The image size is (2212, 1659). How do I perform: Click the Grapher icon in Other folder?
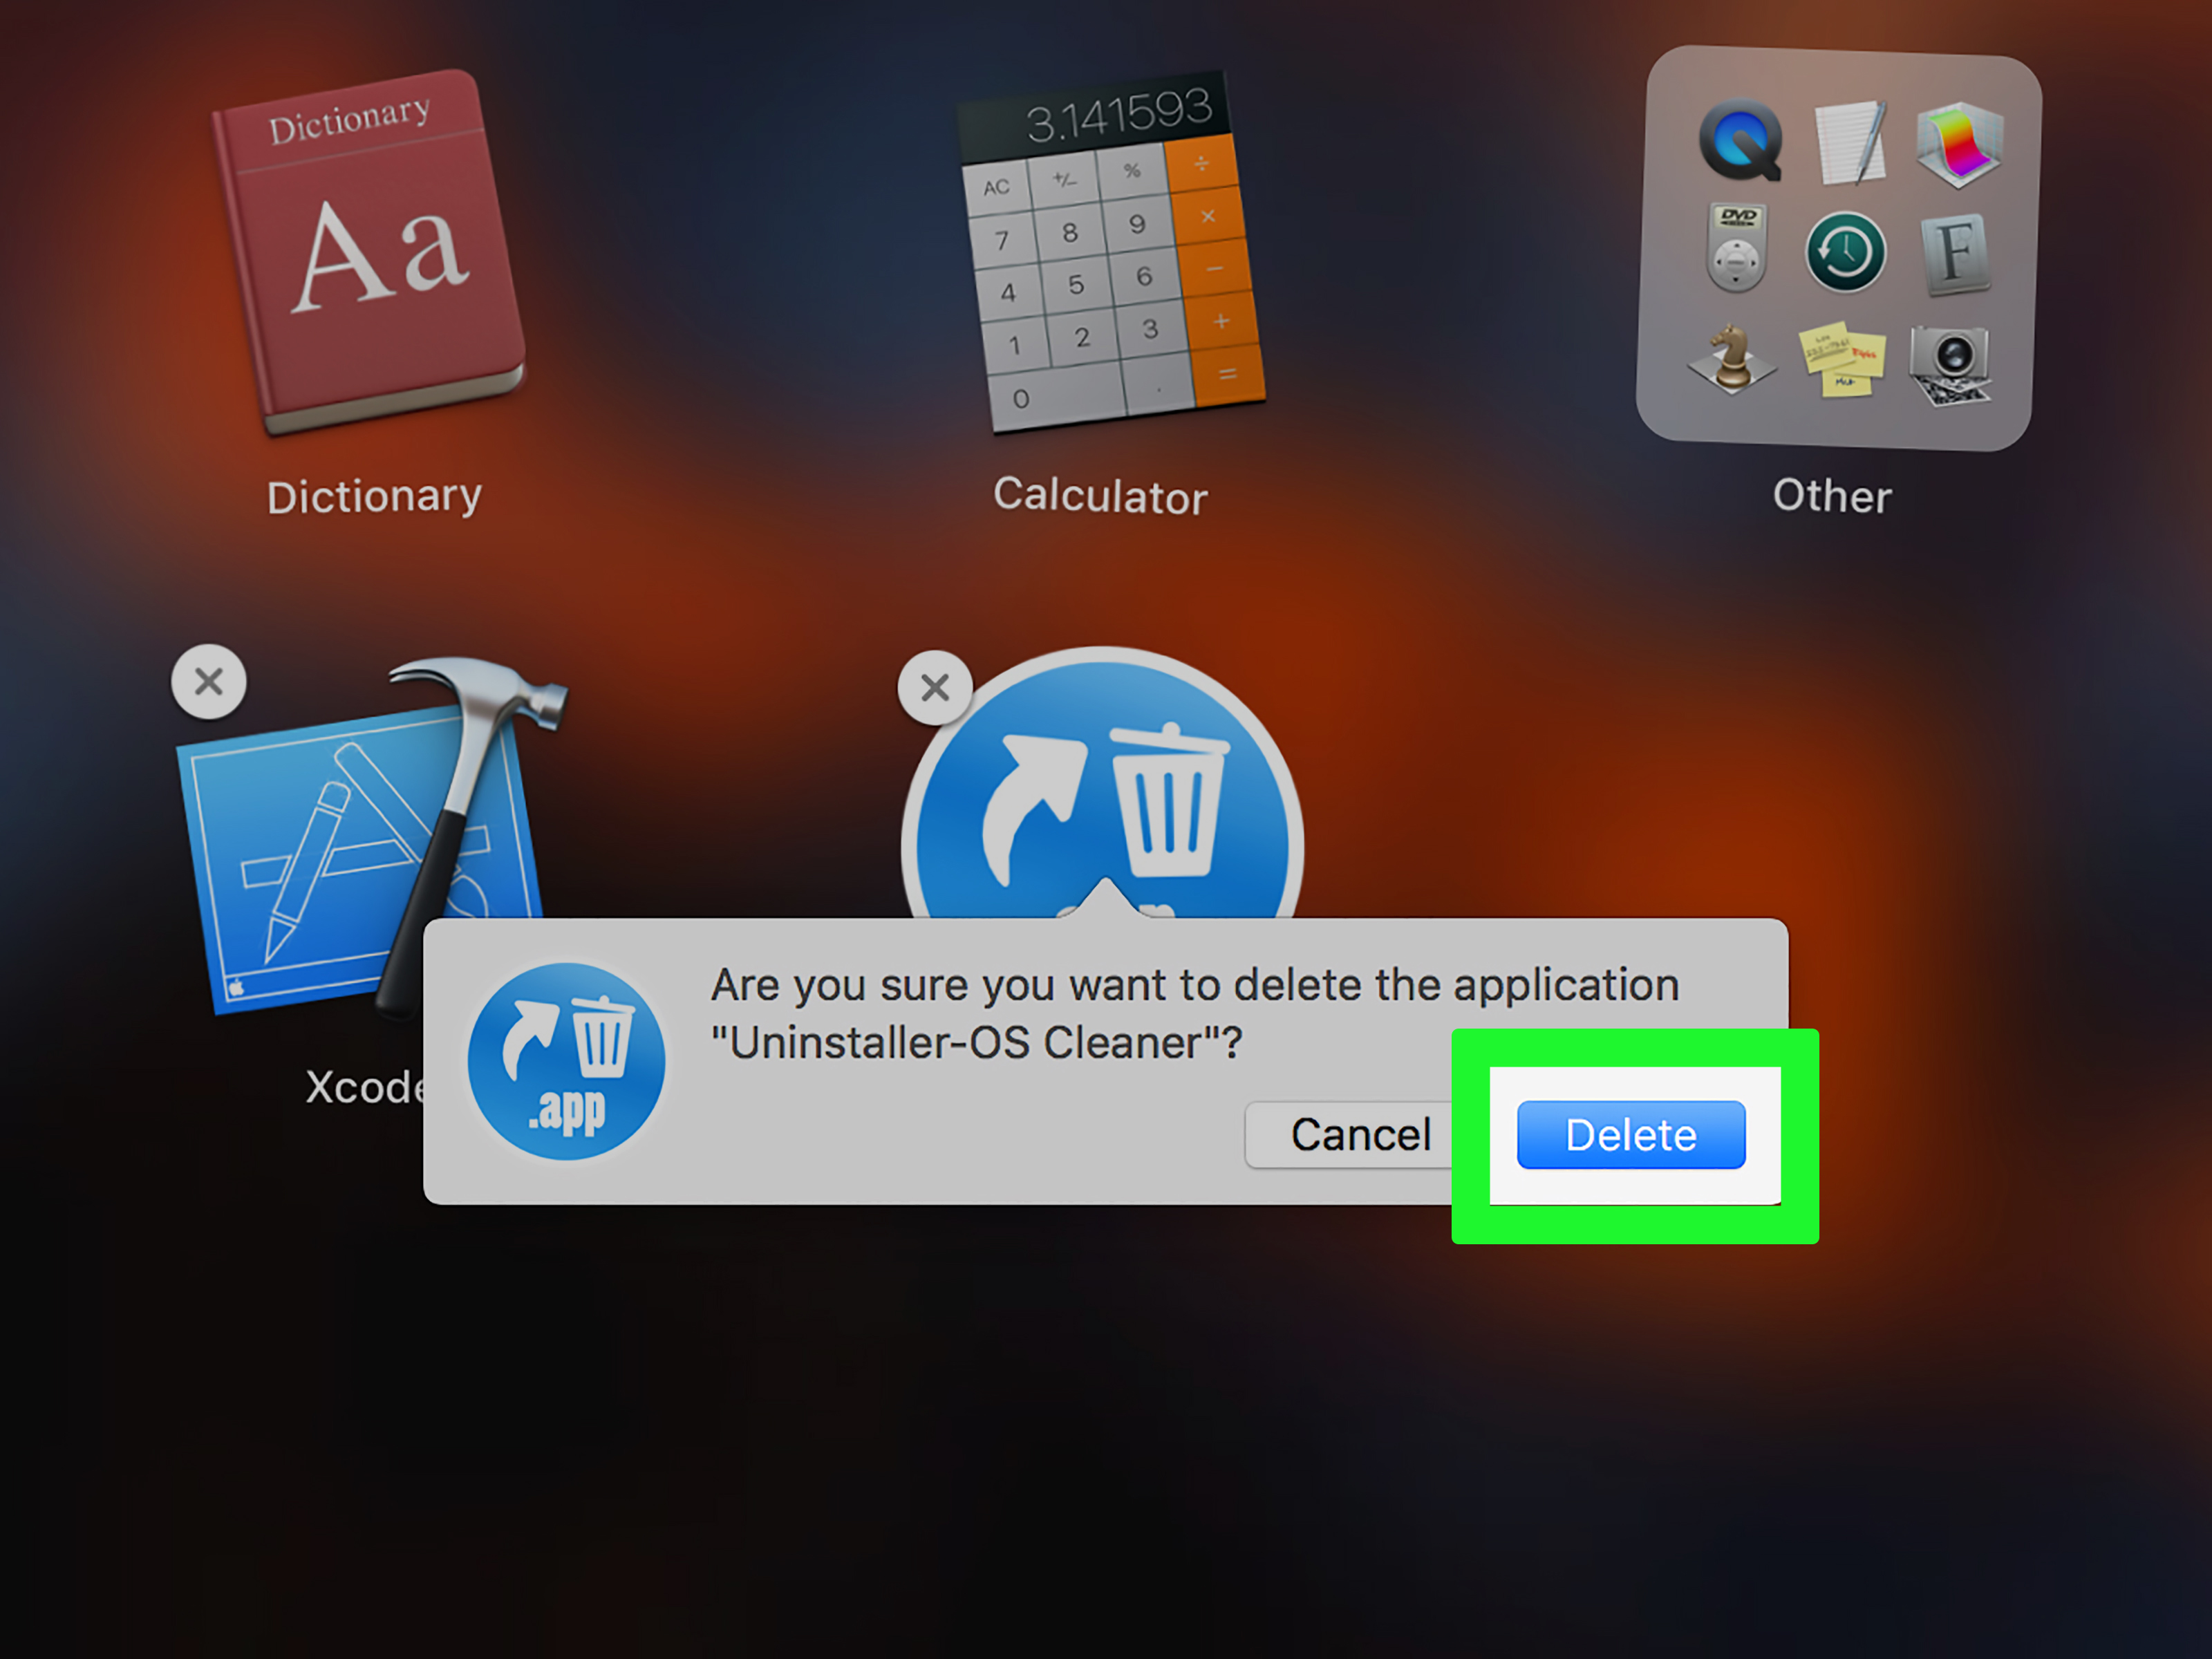(x=1960, y=144)
